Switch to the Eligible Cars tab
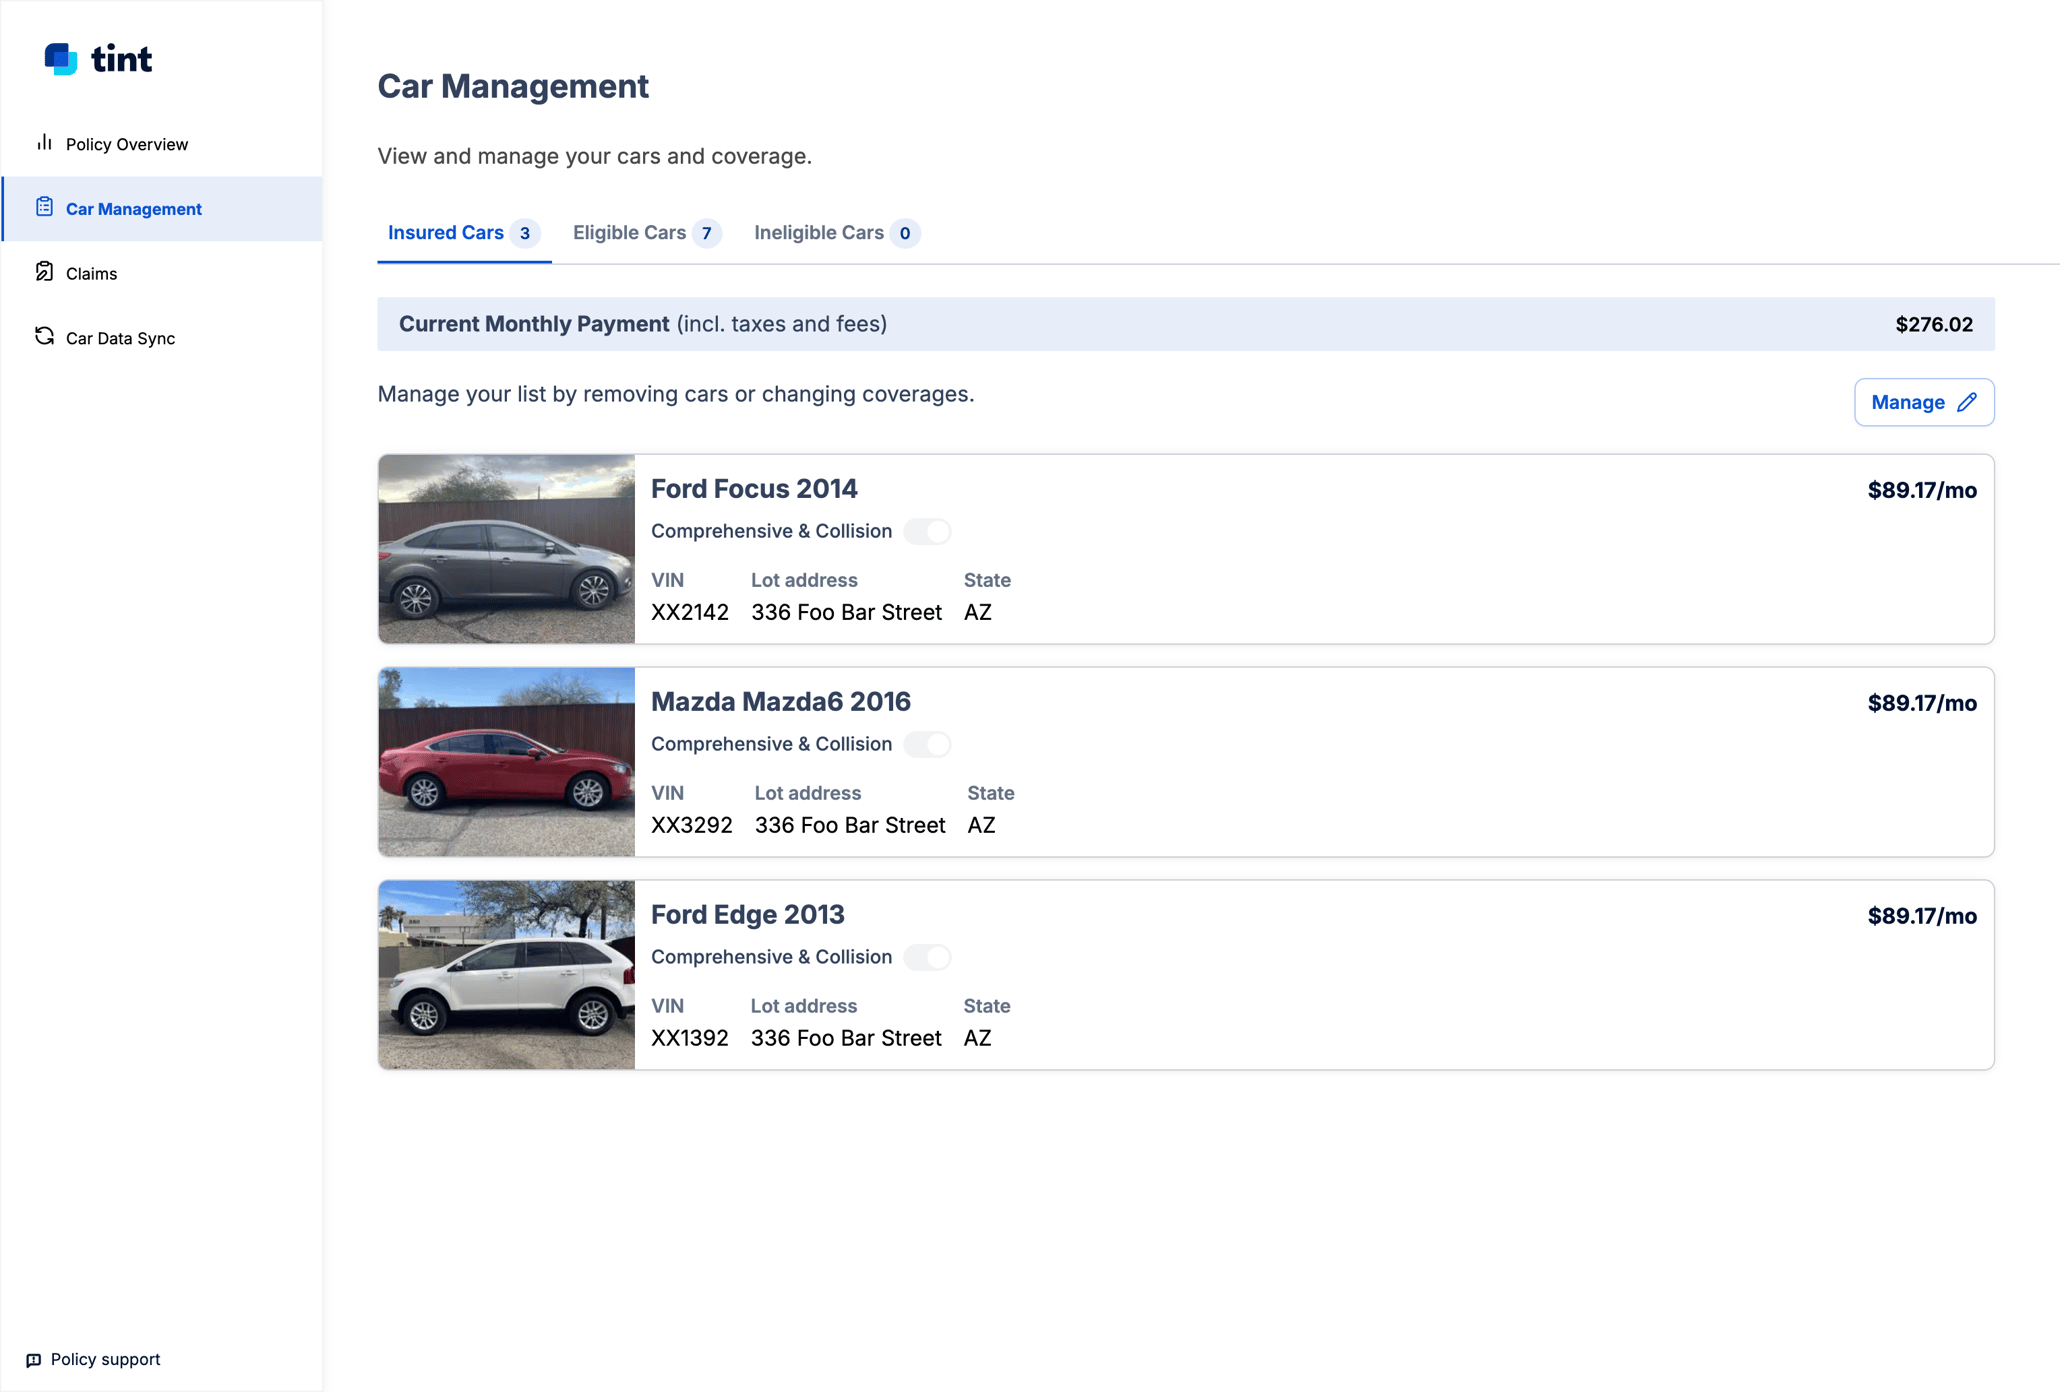Viewport: 2064px width, 1392px height. (x=631, y=232)
